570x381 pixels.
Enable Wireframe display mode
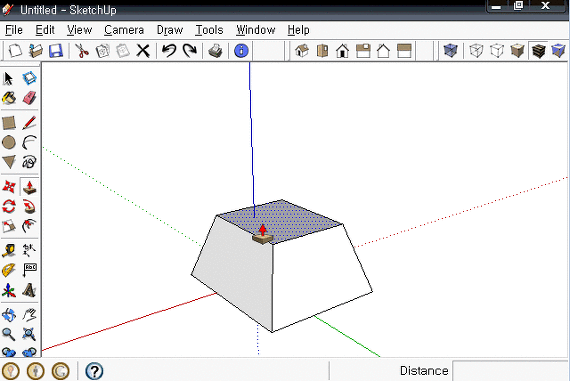476,51
